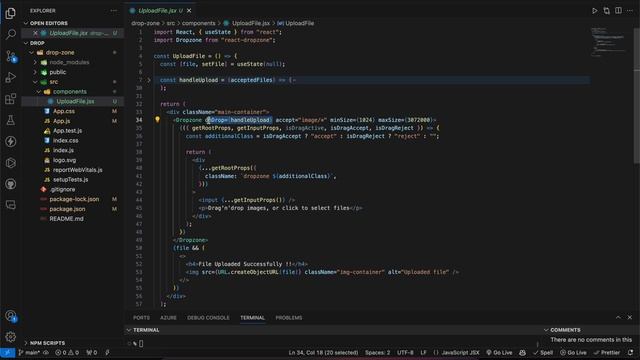Click the components breadcrumb segment

click(x=198, y=23)
